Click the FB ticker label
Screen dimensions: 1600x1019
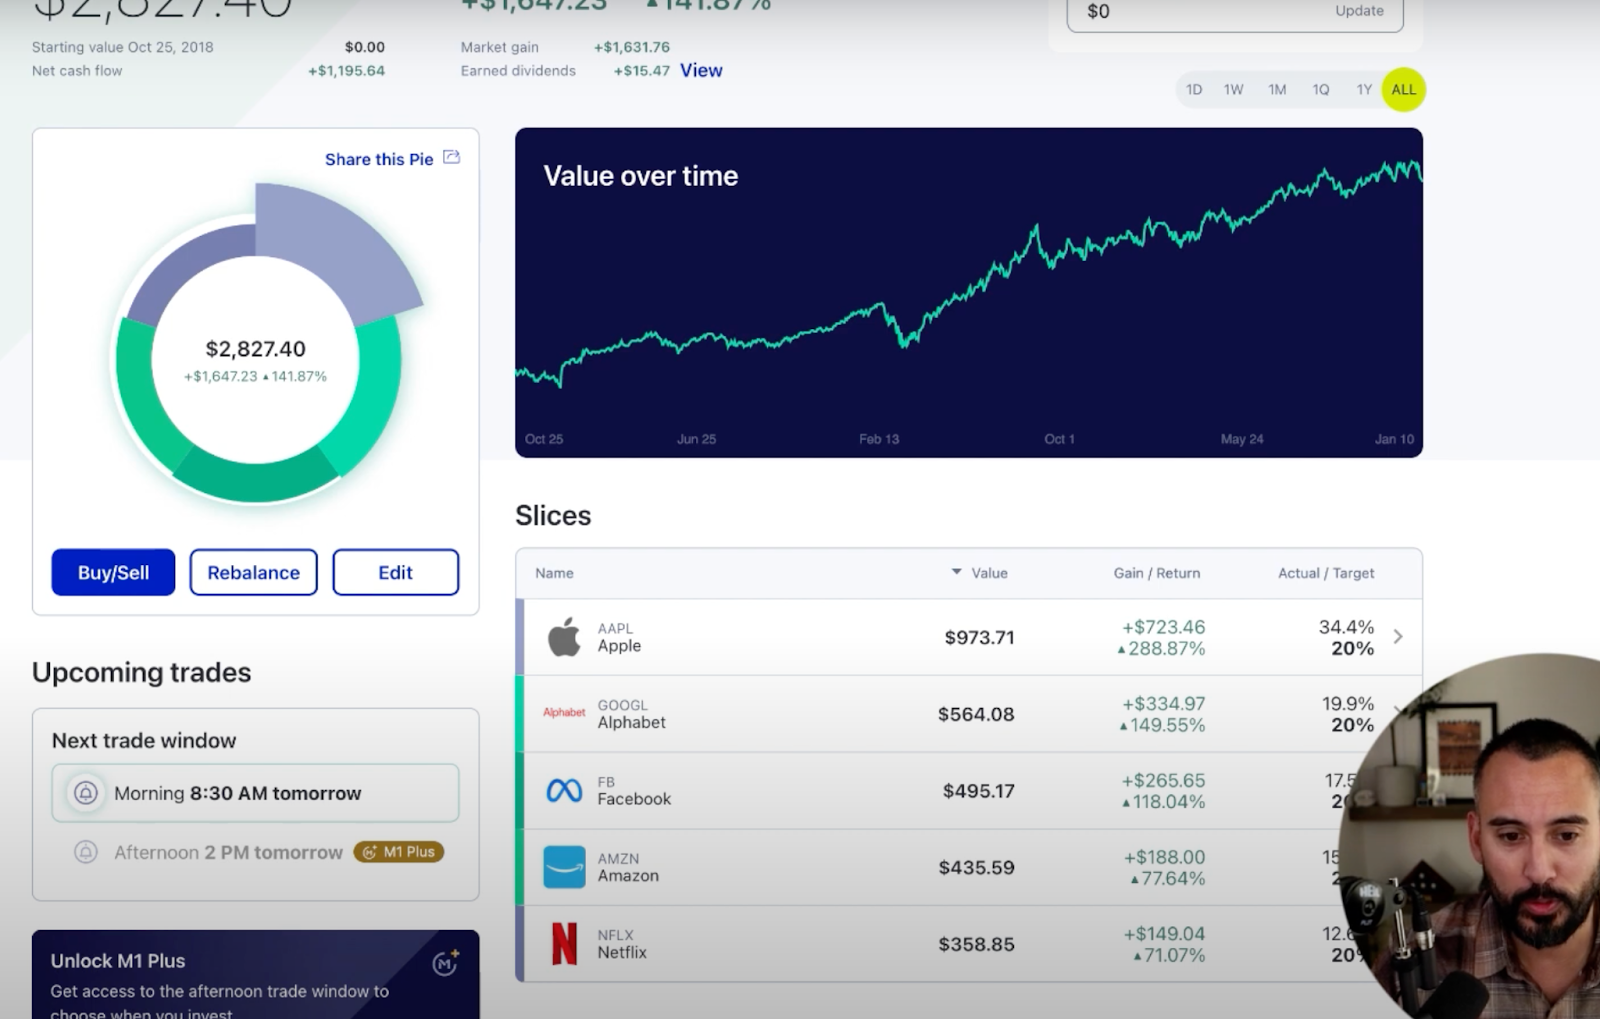[606, 782]
